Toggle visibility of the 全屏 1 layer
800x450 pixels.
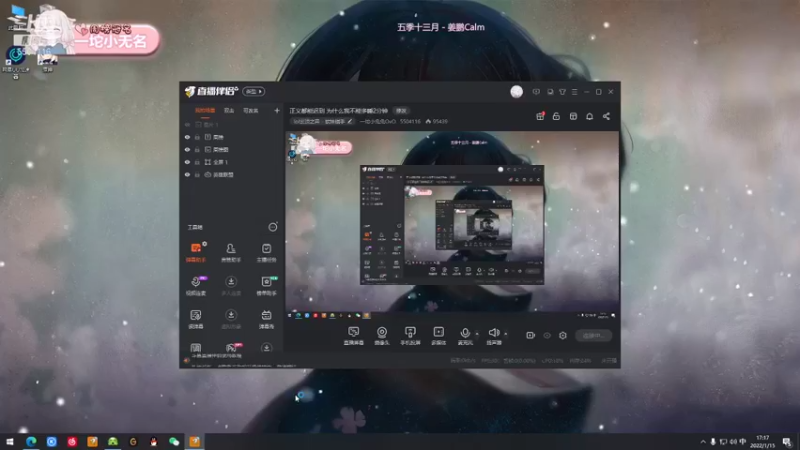tap(187, 162)
